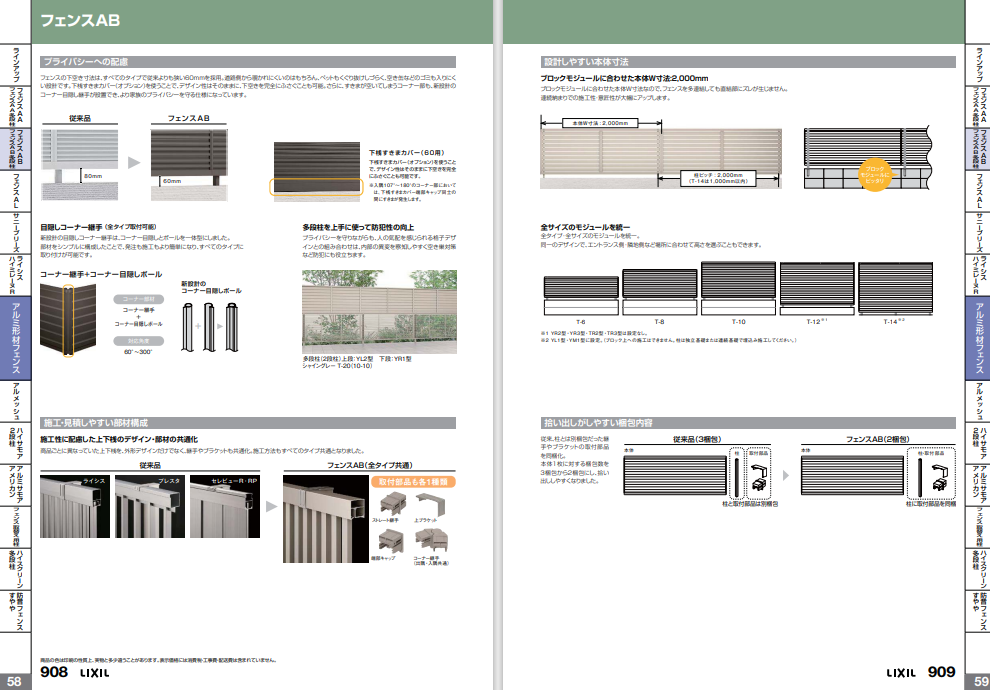The height and width of the screenshot is (690, 990).
Task: Click the corner joint fence photo
Action: click(x=68, y=319)
